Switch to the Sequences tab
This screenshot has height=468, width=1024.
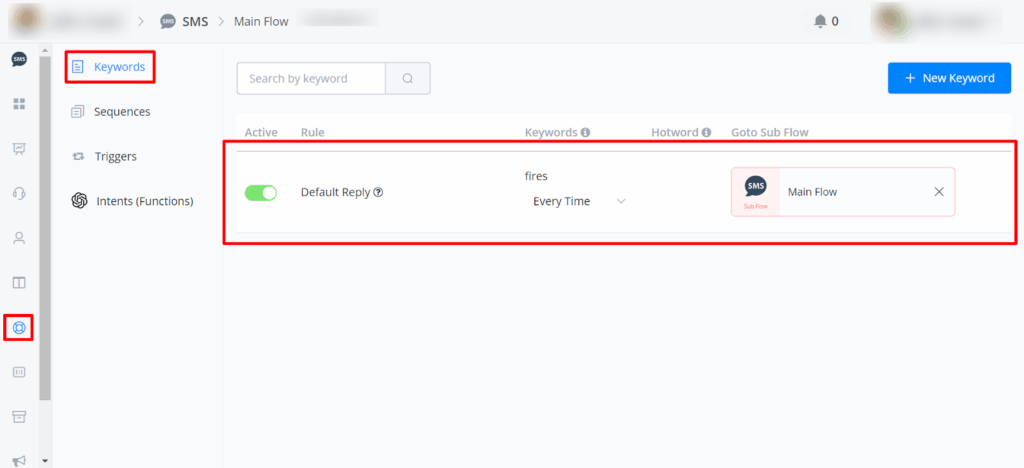tap(121, 112)
